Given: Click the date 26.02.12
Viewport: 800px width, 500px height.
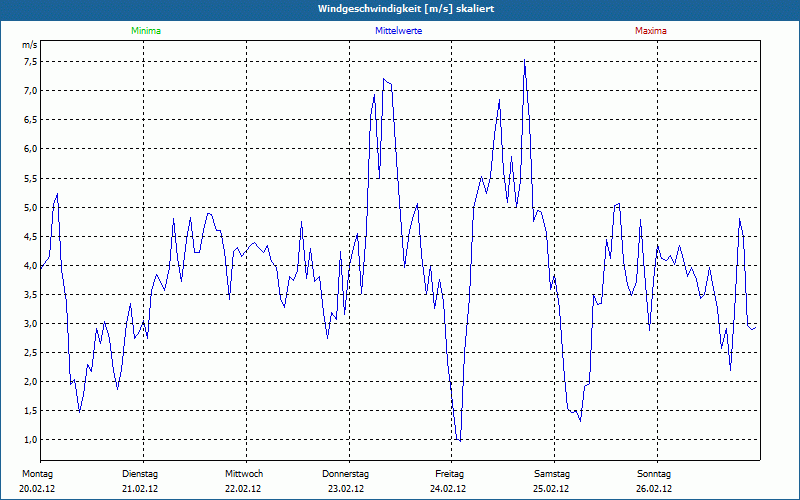Looking at the screenshot, I should tap(654, 489).
